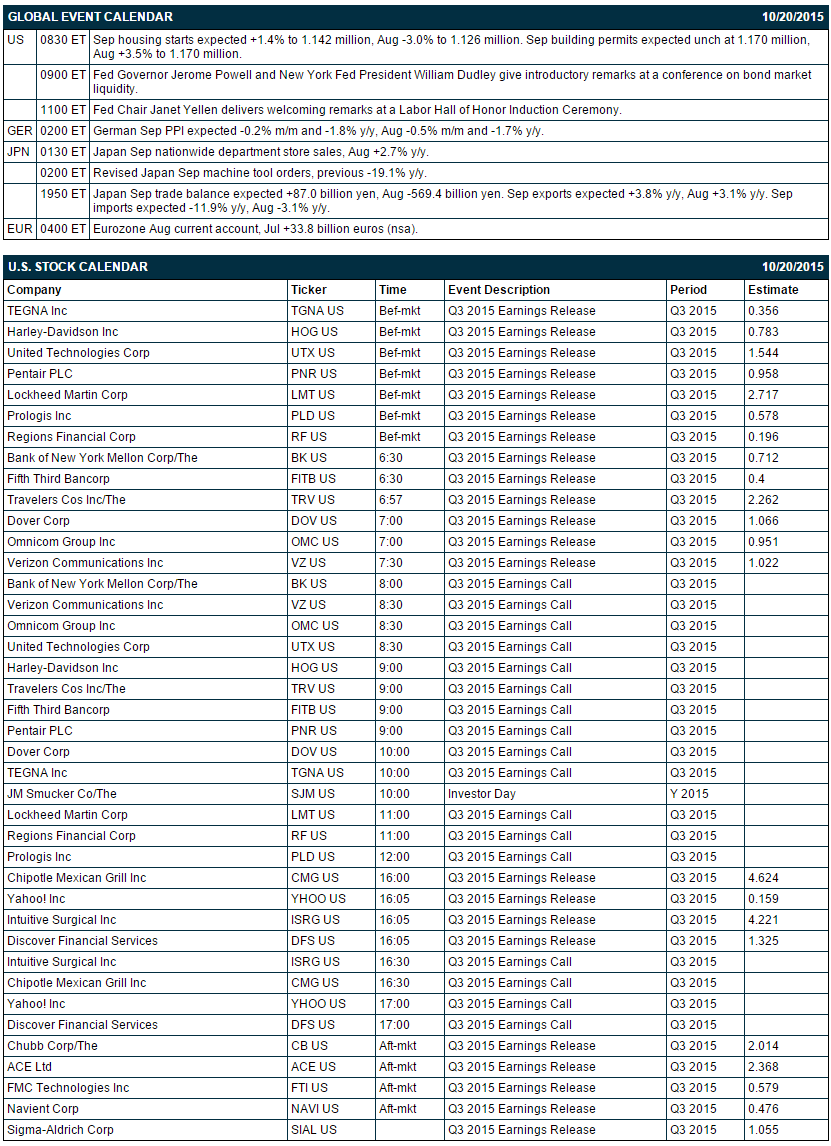The width and height of the screenshot is (831, 1146).
Task: Select TEGNA Inc in first row
Action: 37,311
